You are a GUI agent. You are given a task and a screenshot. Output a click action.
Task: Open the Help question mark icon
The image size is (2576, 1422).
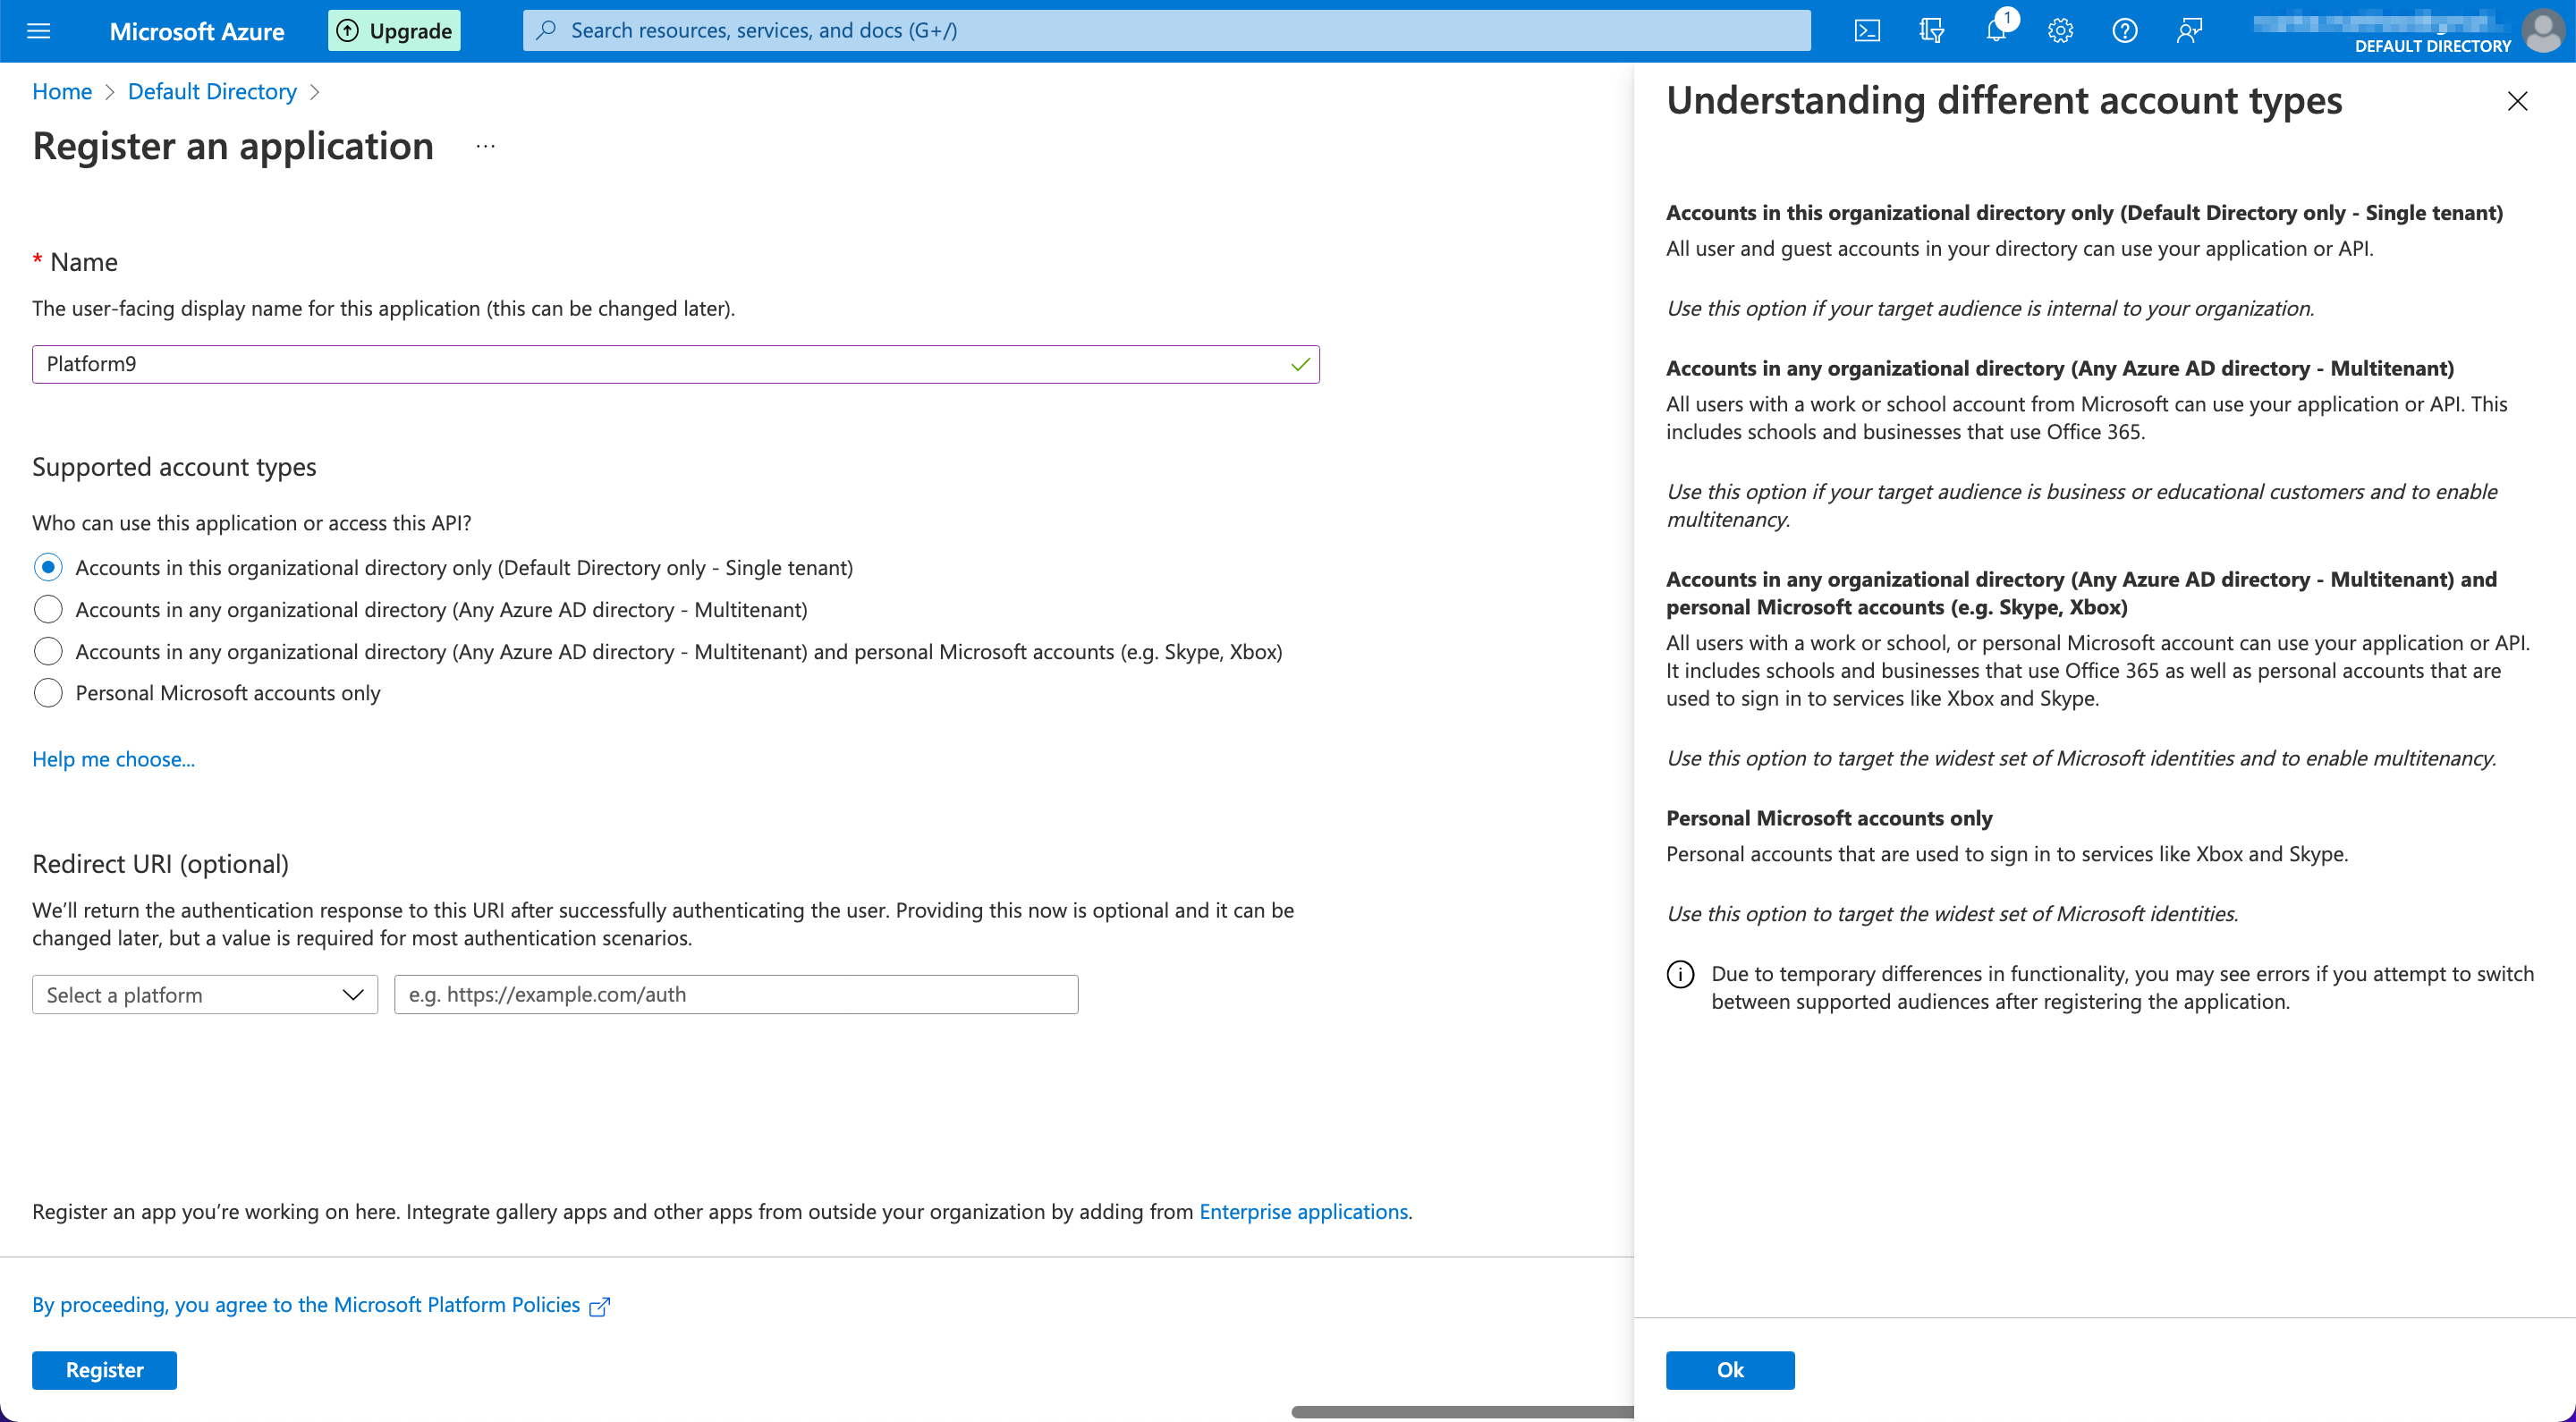point(2124,31)
